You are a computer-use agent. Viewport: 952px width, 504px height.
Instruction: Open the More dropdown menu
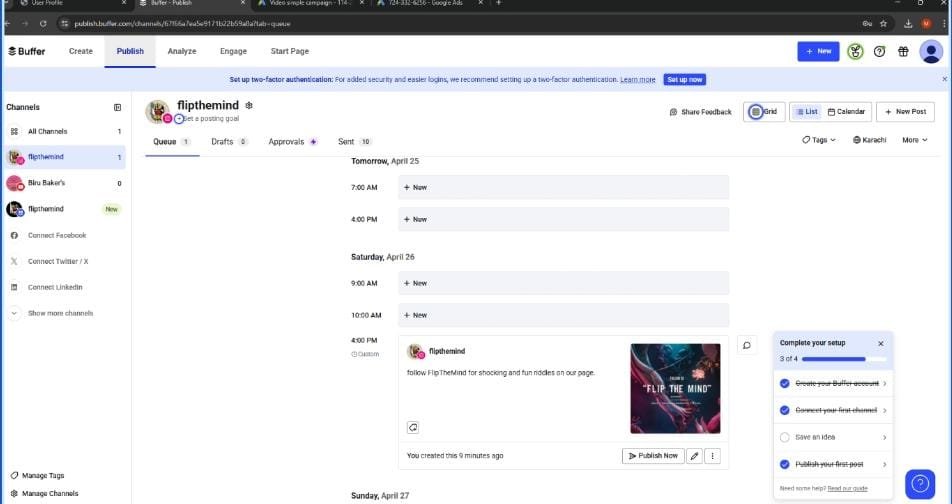point(914,140)
